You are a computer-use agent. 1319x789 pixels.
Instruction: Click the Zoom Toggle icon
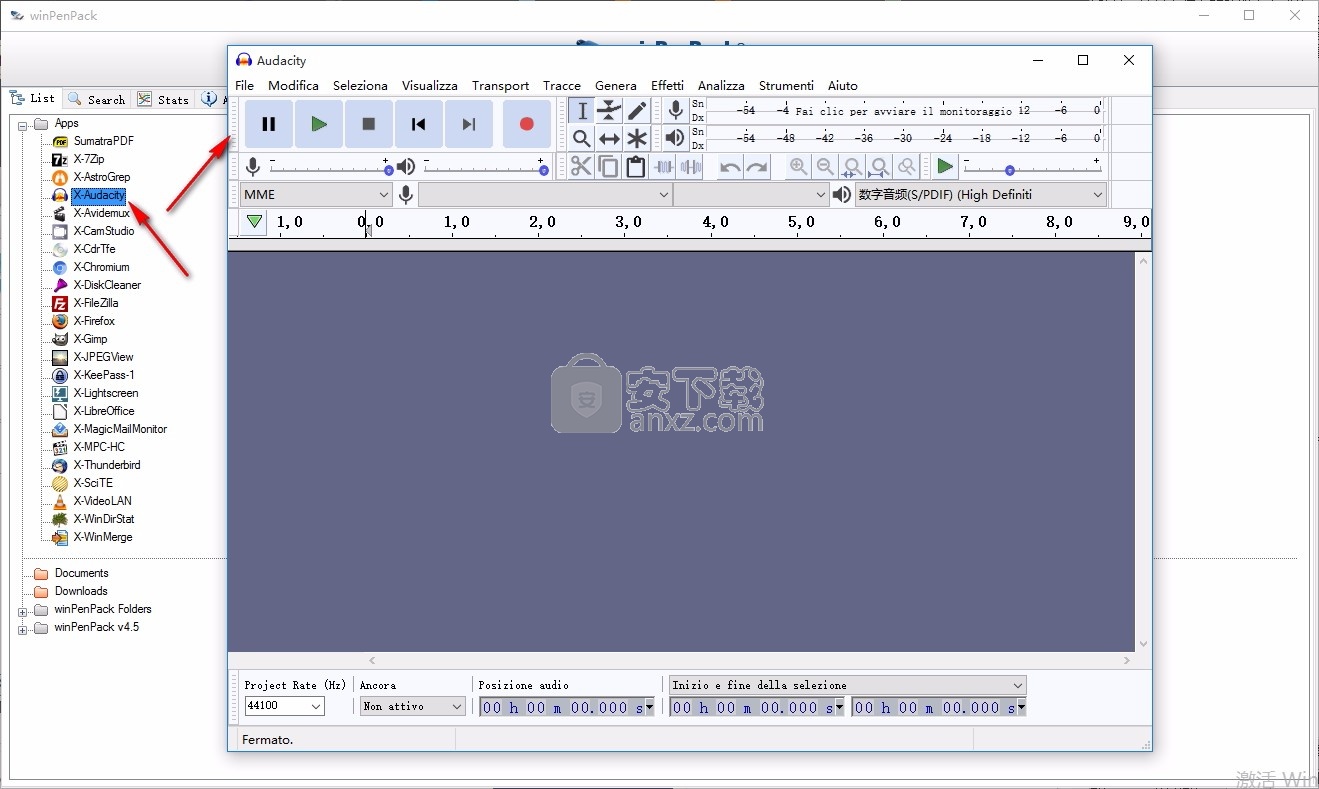[x=906, y=166]
